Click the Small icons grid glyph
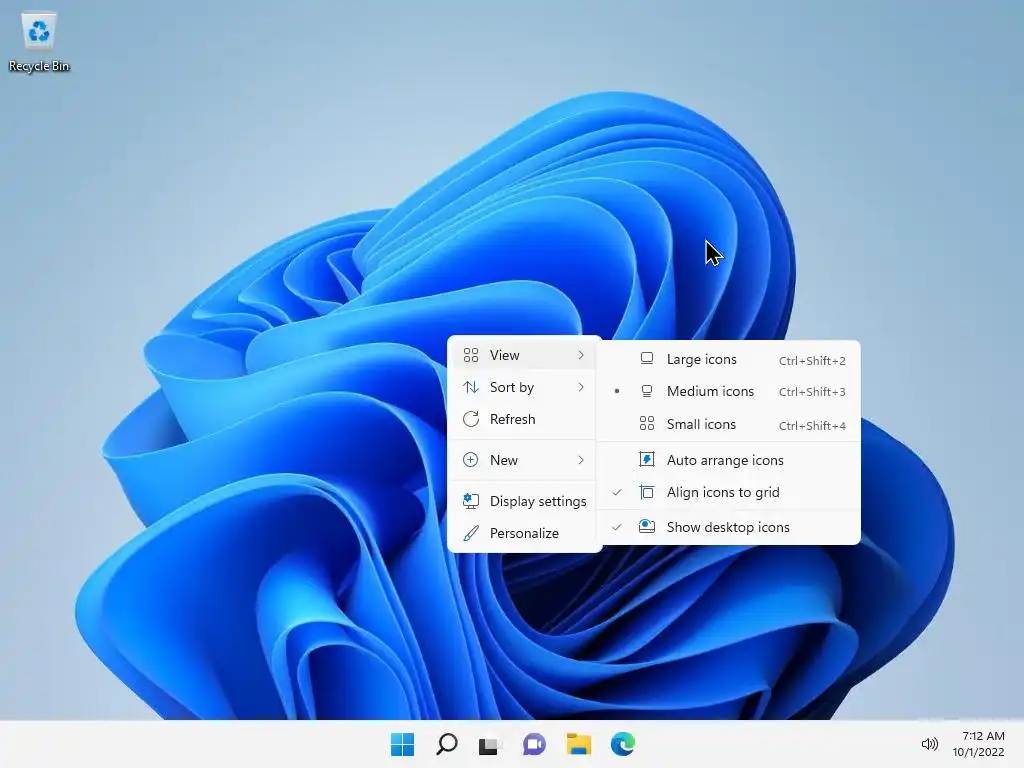1024x768 pixels. (647, 424)
